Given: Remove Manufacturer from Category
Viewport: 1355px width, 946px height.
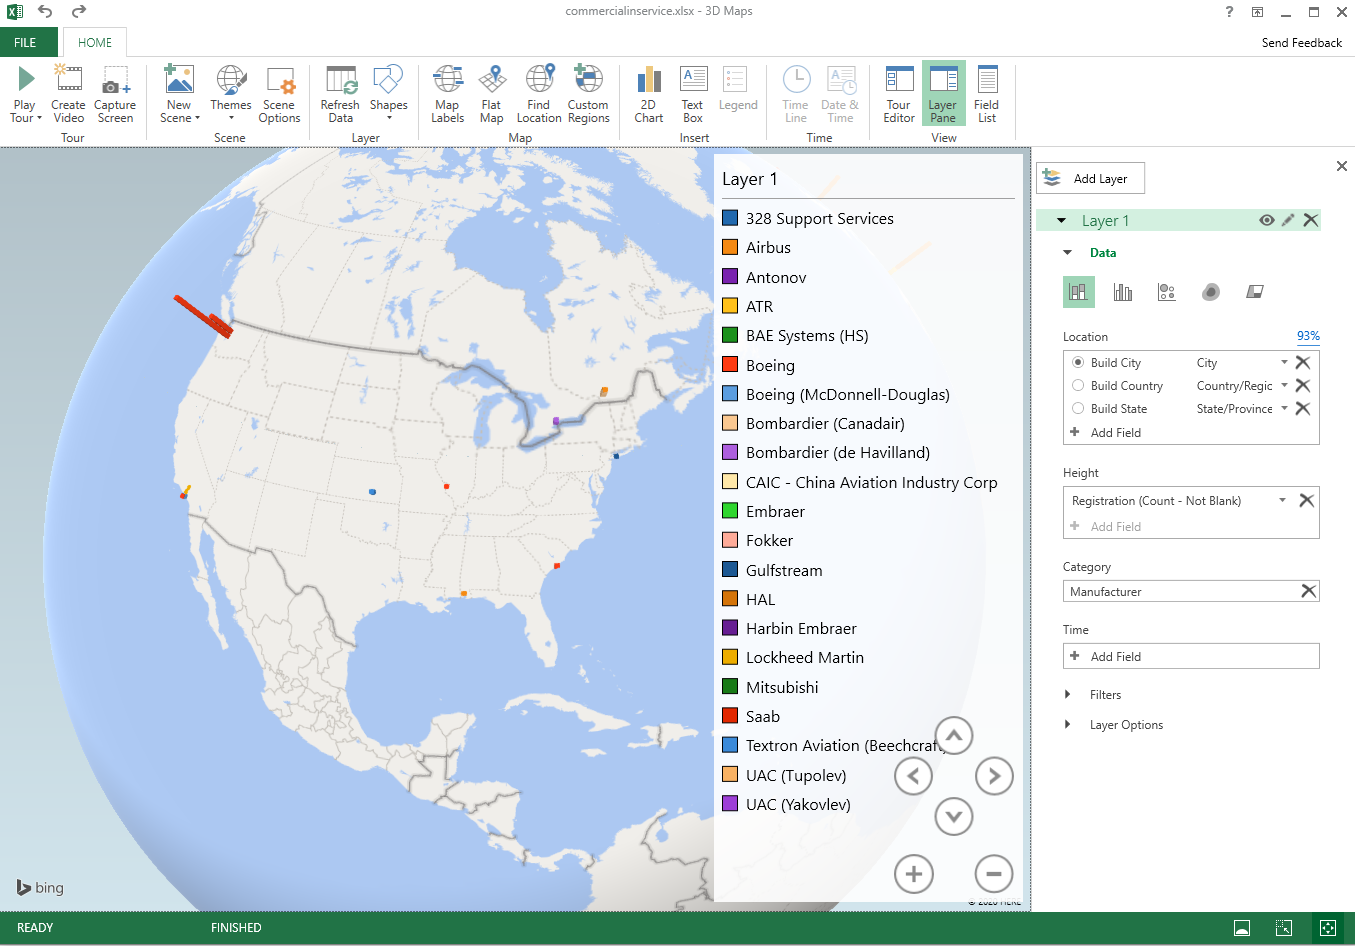Looking at the screenshot, I should (x=1308, y=591).
